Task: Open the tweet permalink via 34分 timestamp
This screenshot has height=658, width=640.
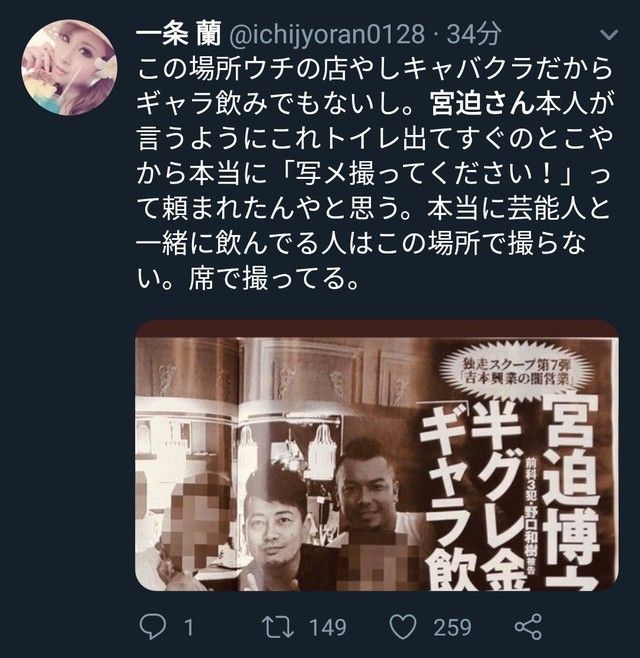Action: (474, 34)
